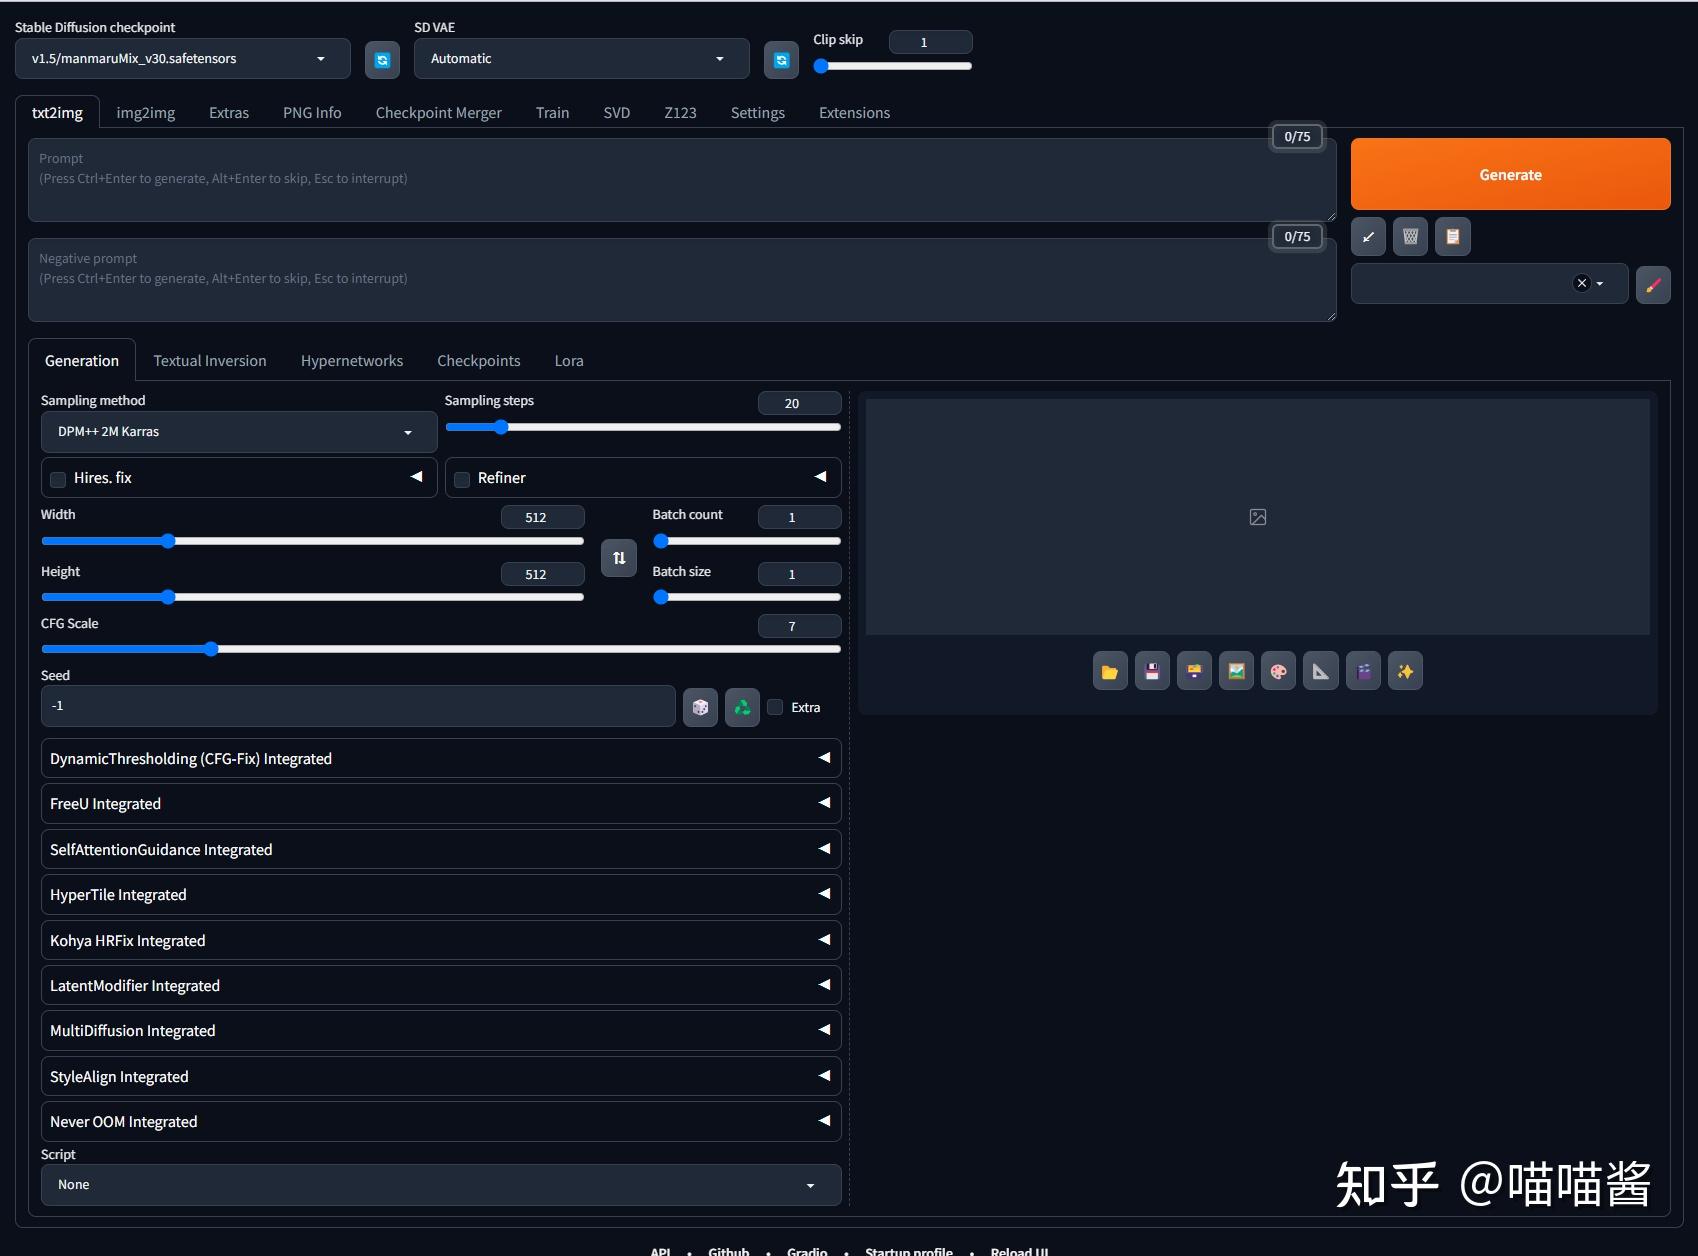Expand the FreeU Integrated section
Screen dimensions: 1698x1256
click(440, 803)
